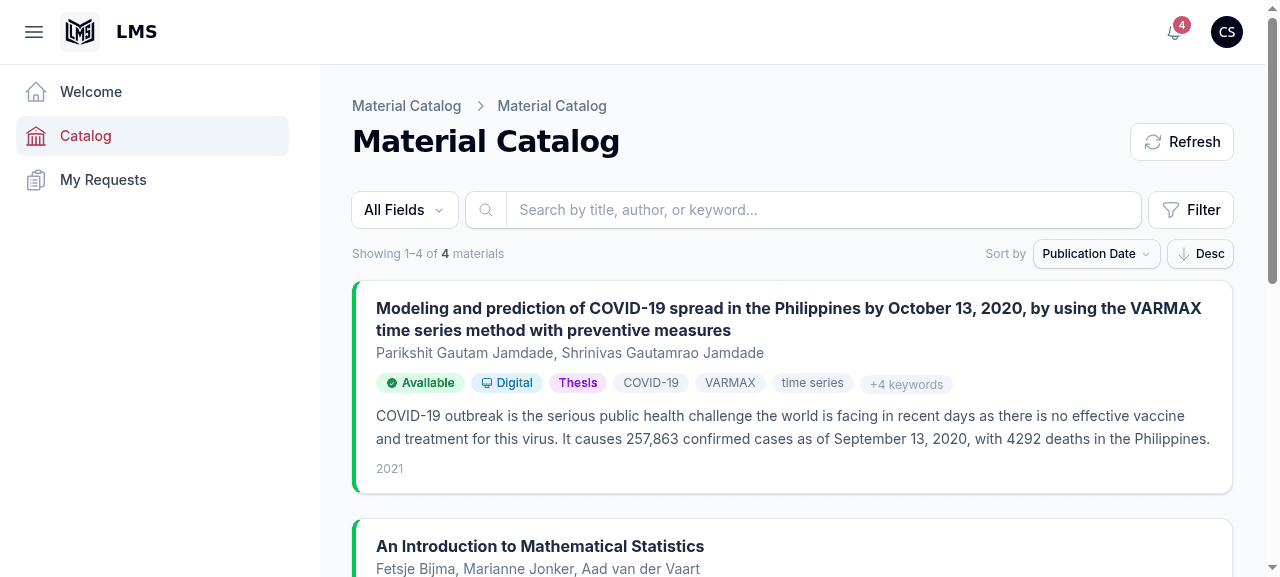Click the page vertical scrollbar
The height and width of the screenshot is (577, 1280).
1272,150
